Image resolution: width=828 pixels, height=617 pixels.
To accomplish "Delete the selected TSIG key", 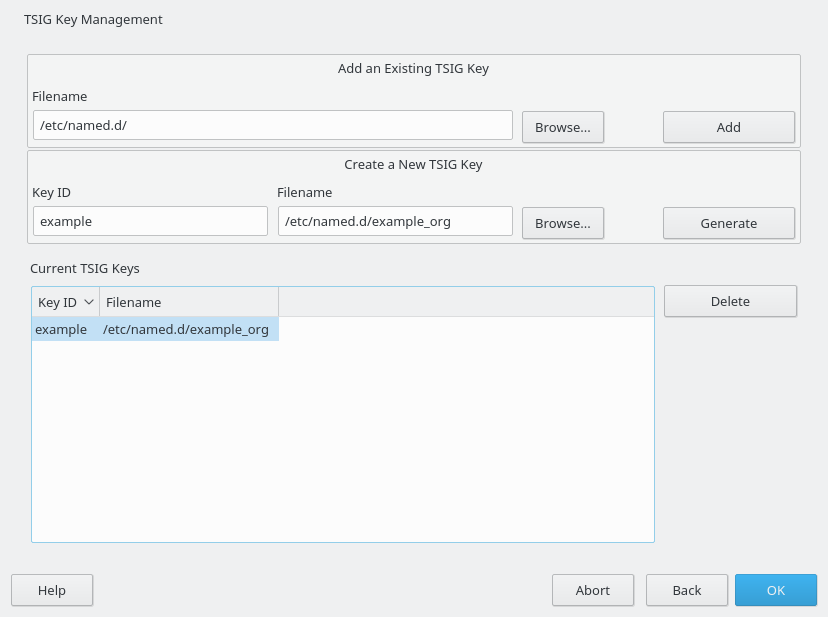I will click(x=730, y=302).
